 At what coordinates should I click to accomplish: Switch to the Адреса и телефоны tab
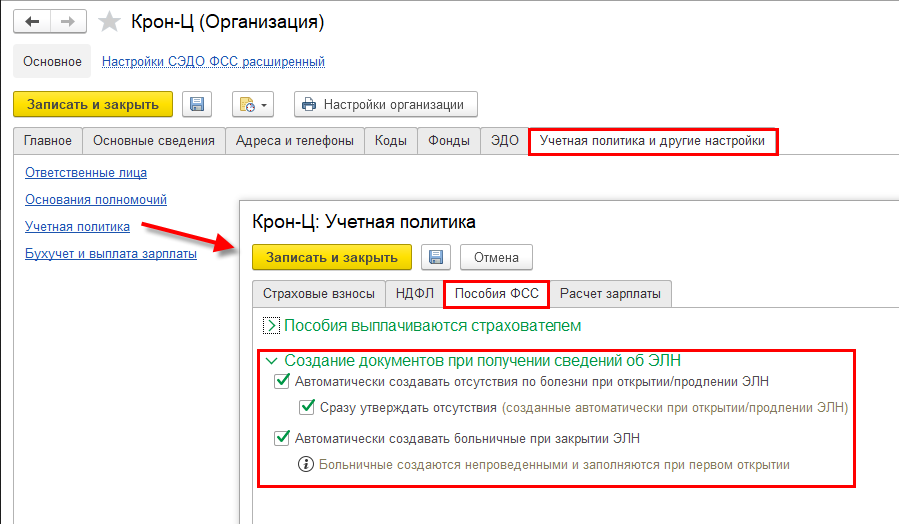click(295, 141)
